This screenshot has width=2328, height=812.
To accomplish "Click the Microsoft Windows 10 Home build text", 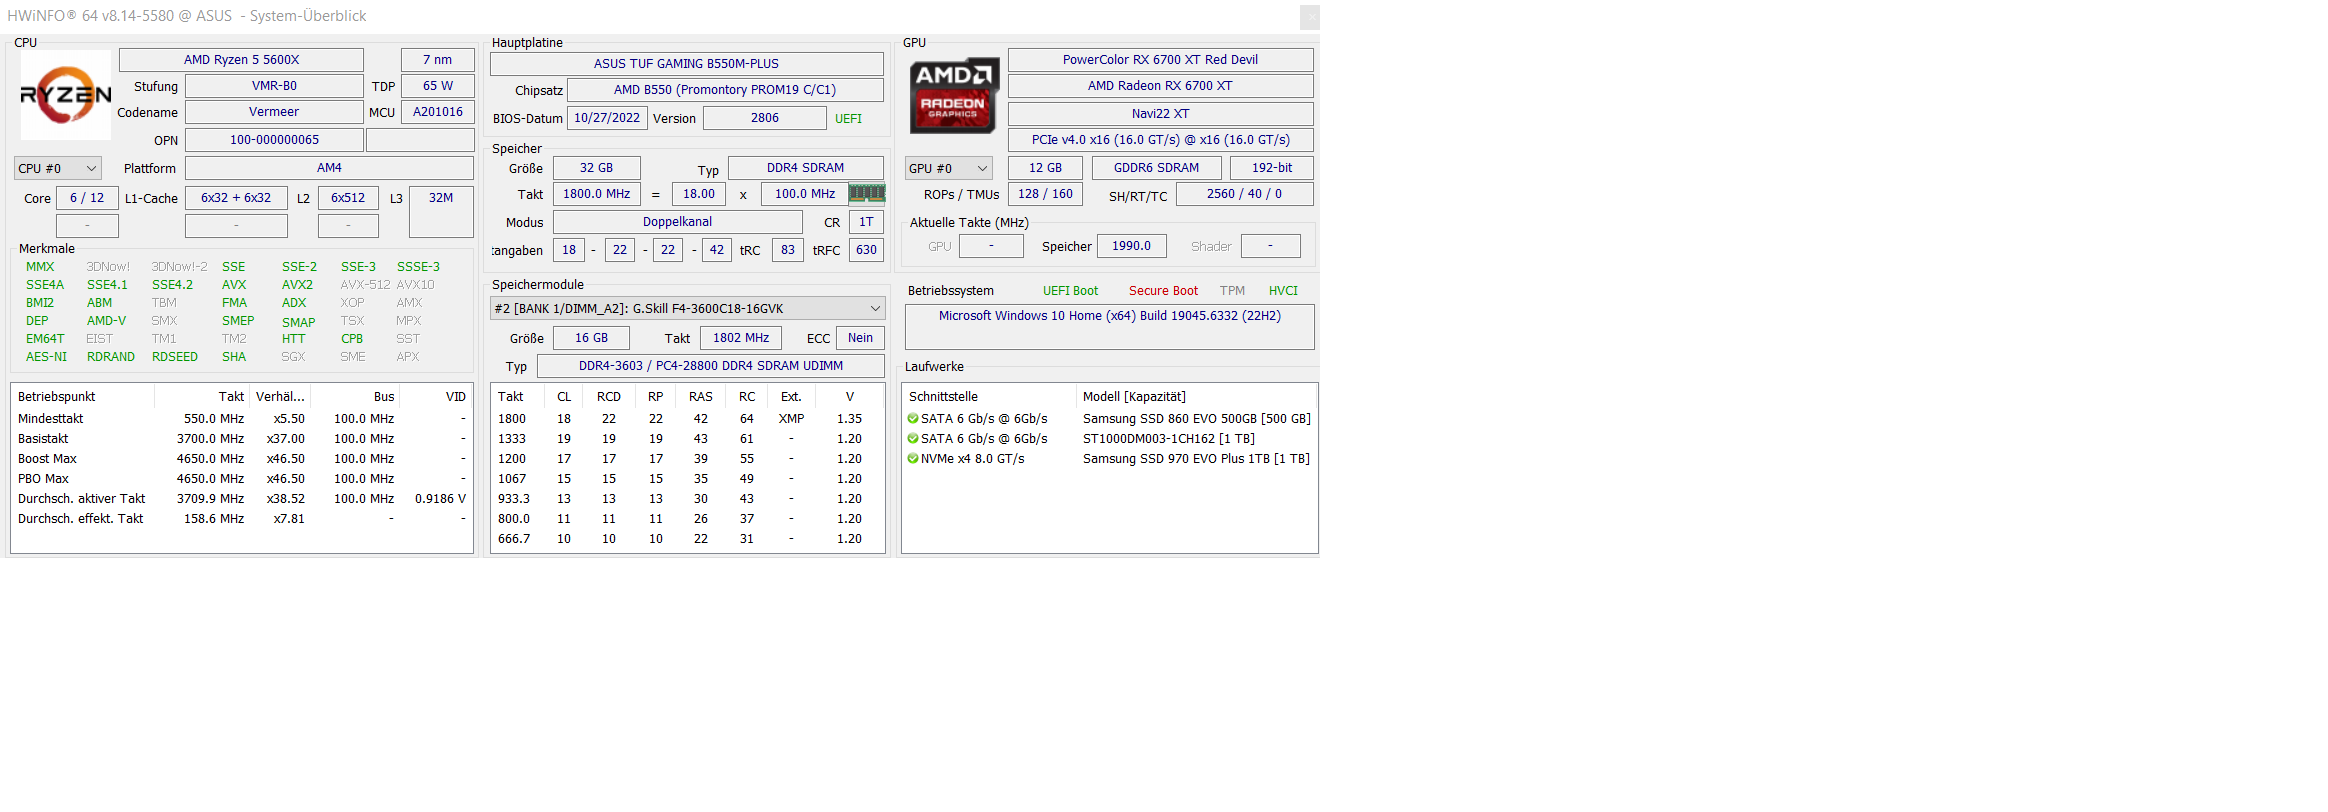I will [x=1109, y=316].
